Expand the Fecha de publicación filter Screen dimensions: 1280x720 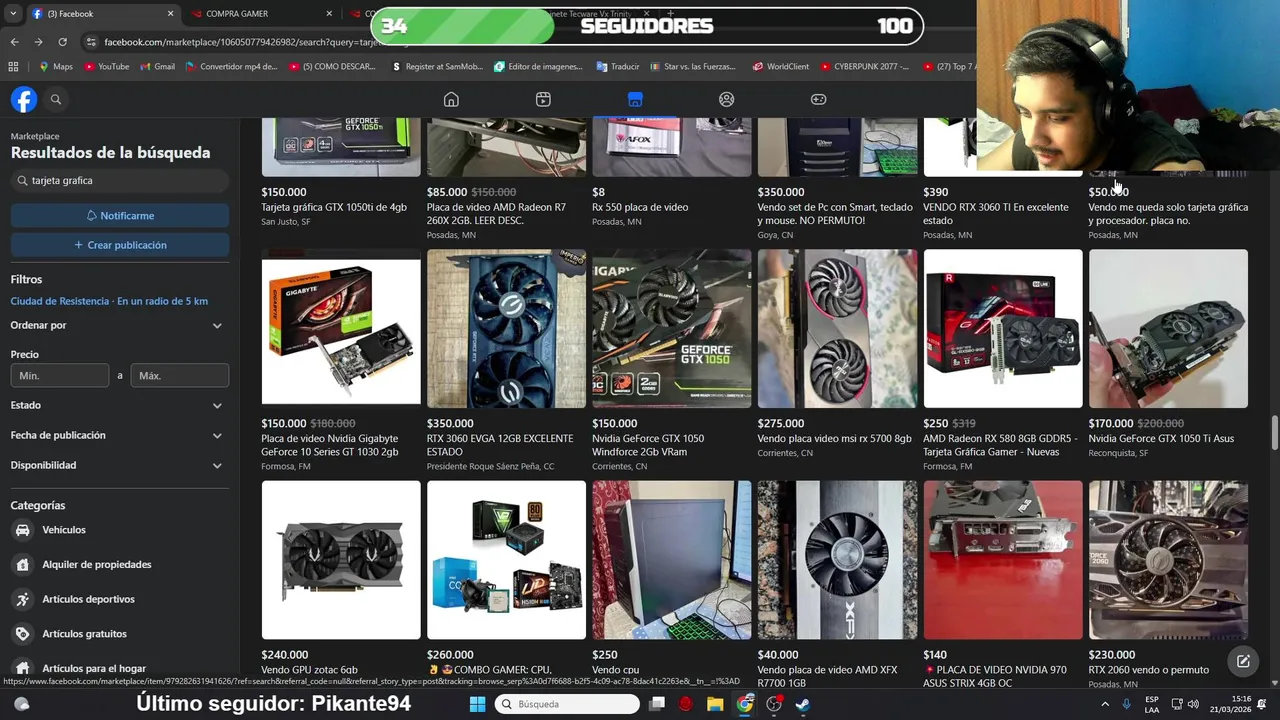[120, 435]
